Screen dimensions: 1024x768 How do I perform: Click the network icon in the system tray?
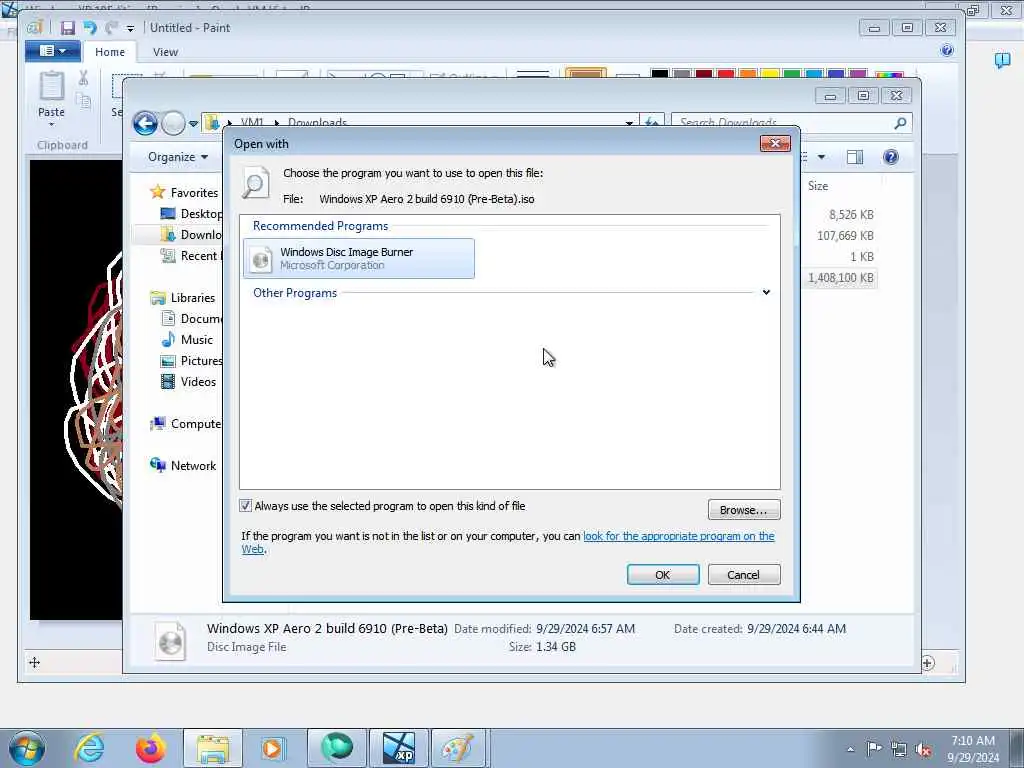(899, 749)
